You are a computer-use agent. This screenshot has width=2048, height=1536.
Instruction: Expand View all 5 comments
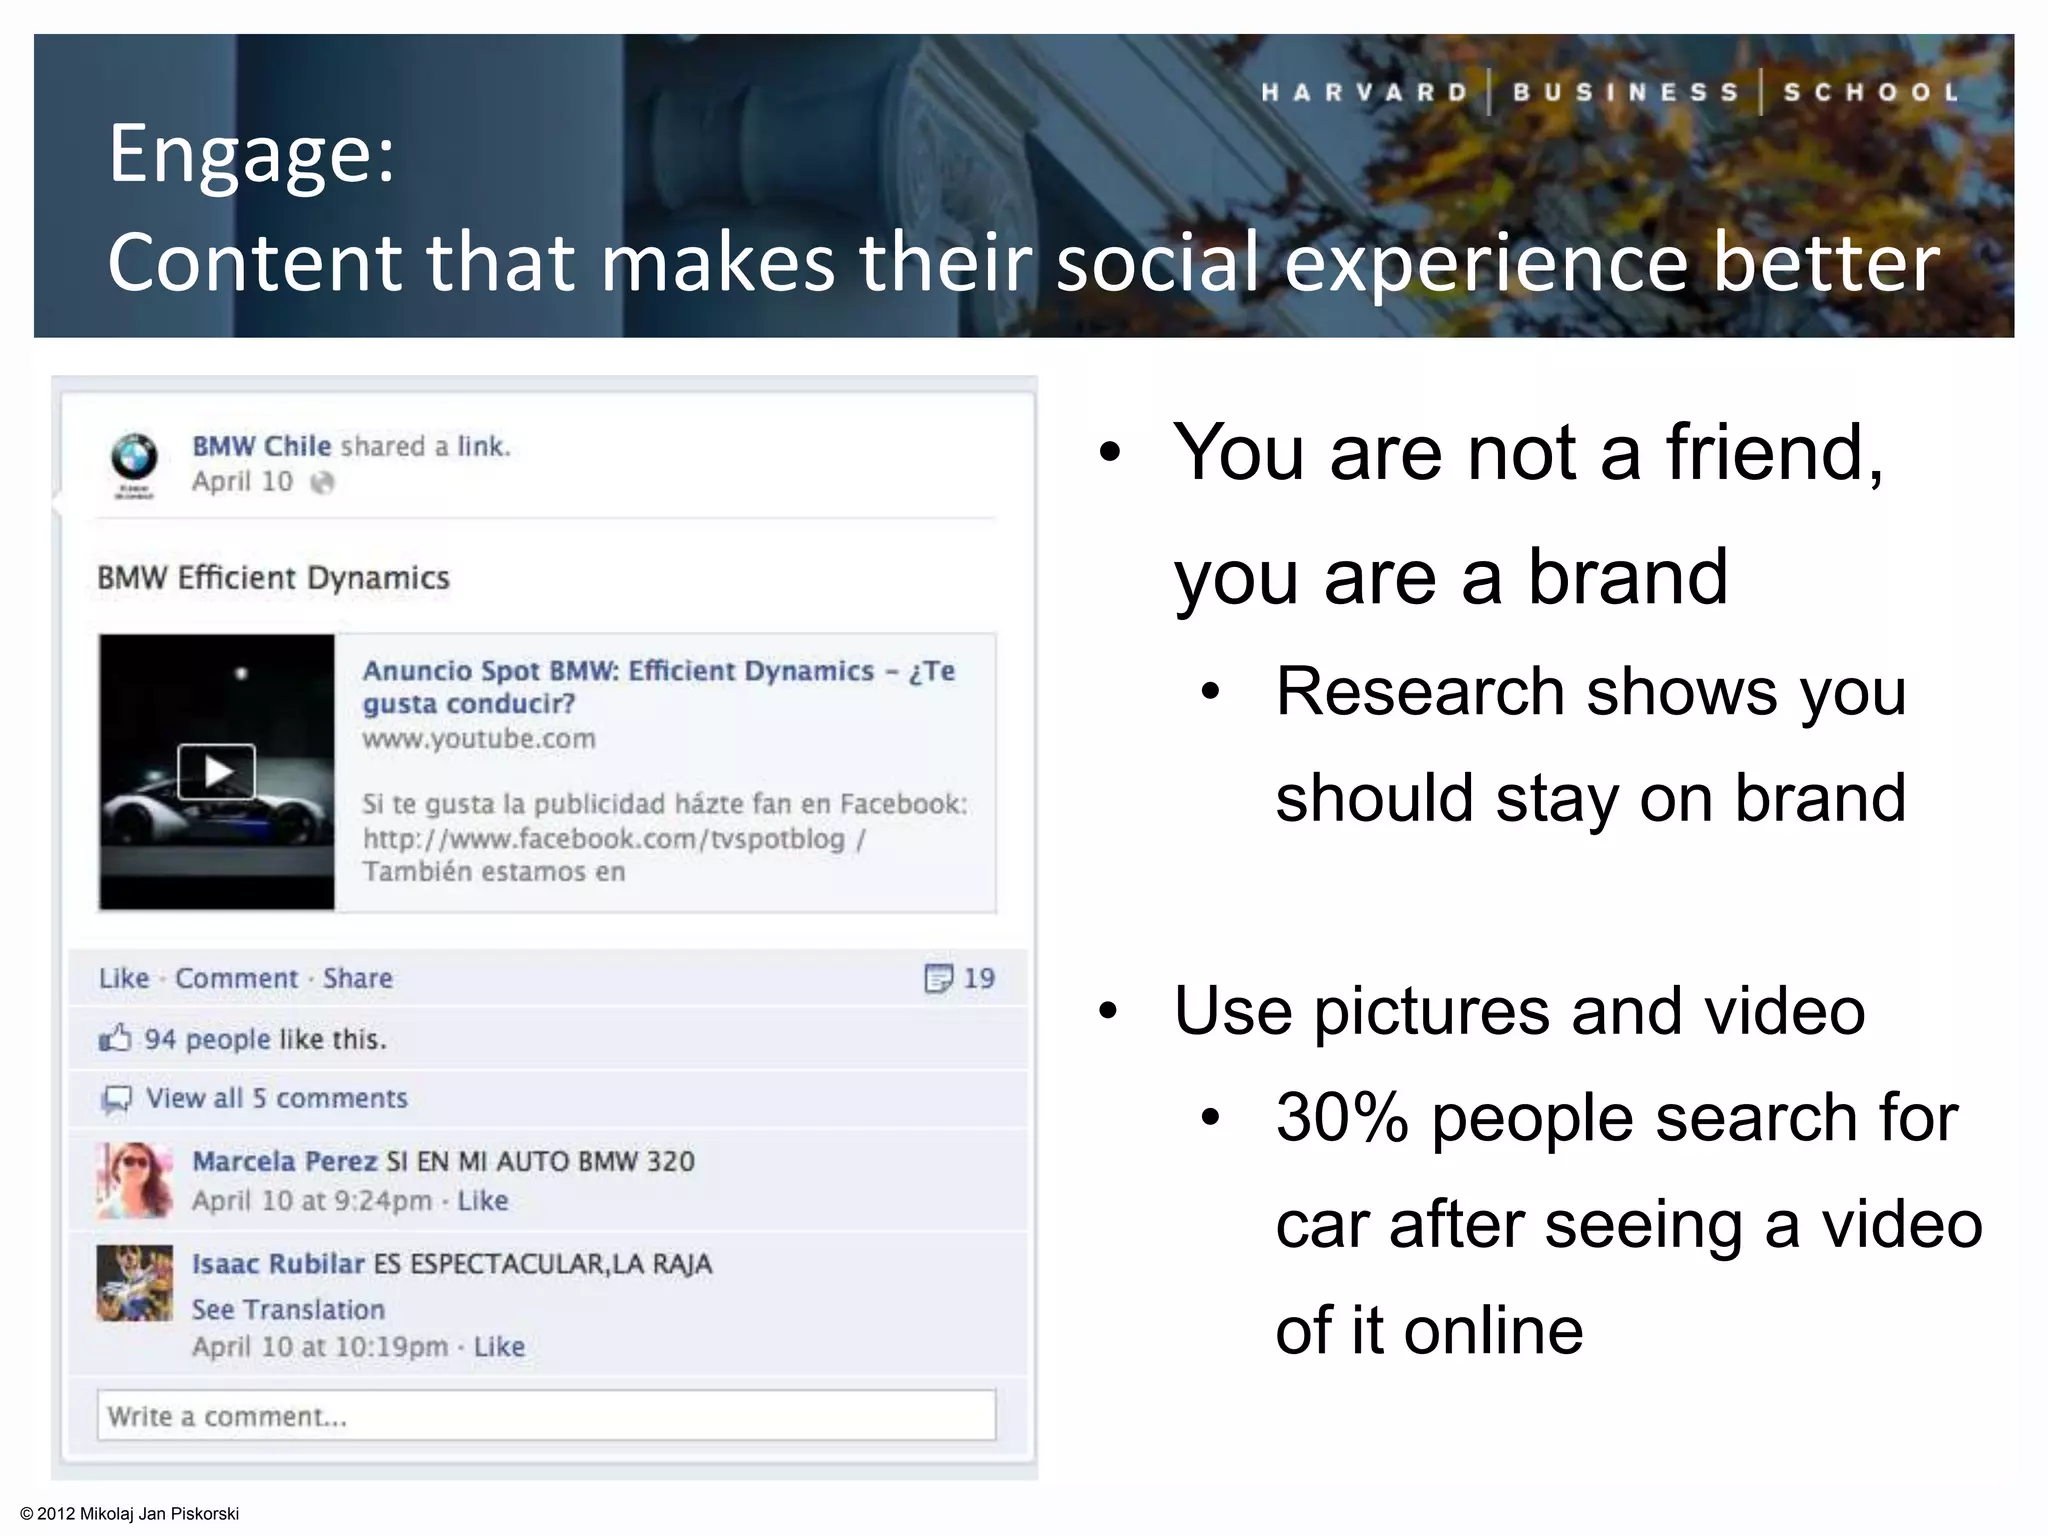tap(277, 1098)
